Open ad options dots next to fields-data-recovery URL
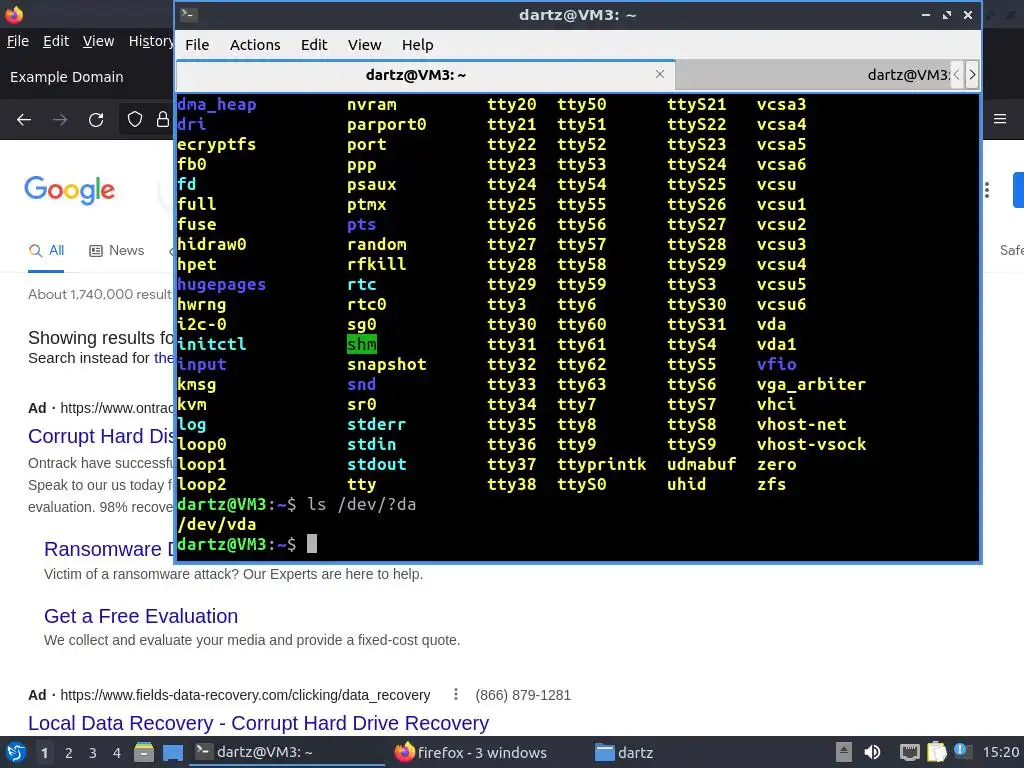Image resolution: width=1024 pixels, height=768 pixels. coord(455,694)
